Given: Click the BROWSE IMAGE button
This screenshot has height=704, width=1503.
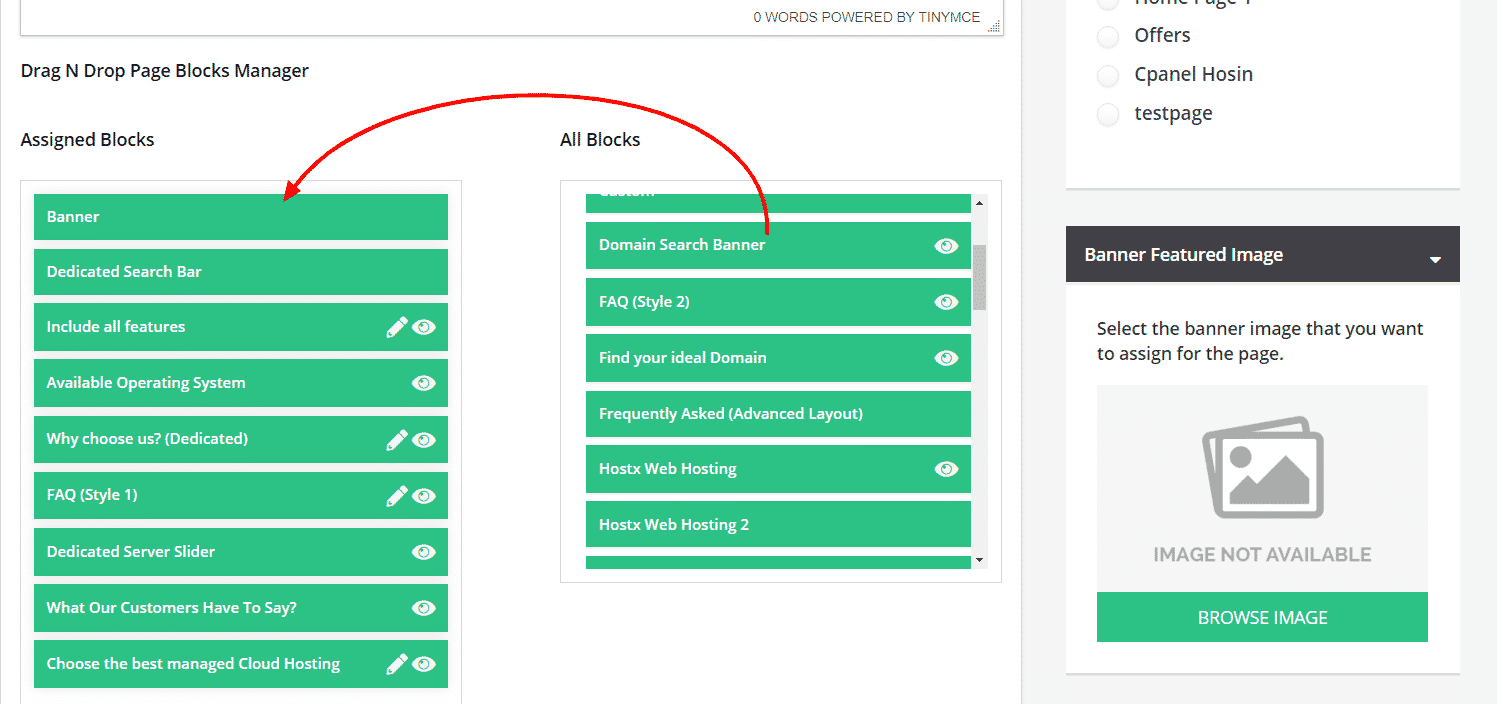Looking at the screenshot, I should coord(1262,617).
